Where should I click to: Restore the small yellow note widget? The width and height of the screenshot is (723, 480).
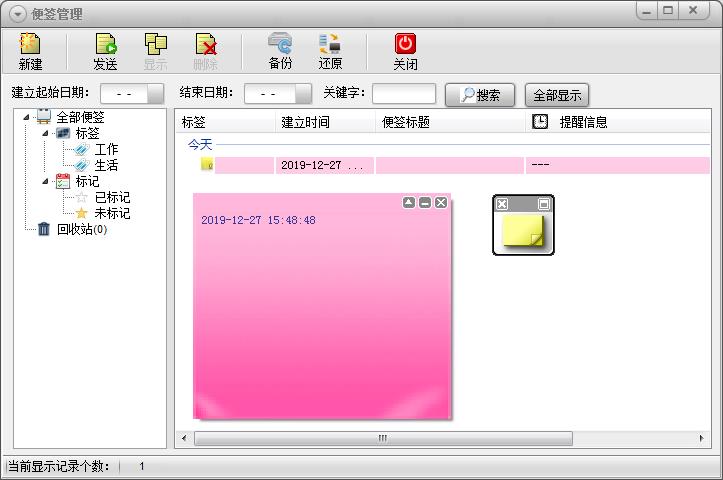[x=544, y=204]
